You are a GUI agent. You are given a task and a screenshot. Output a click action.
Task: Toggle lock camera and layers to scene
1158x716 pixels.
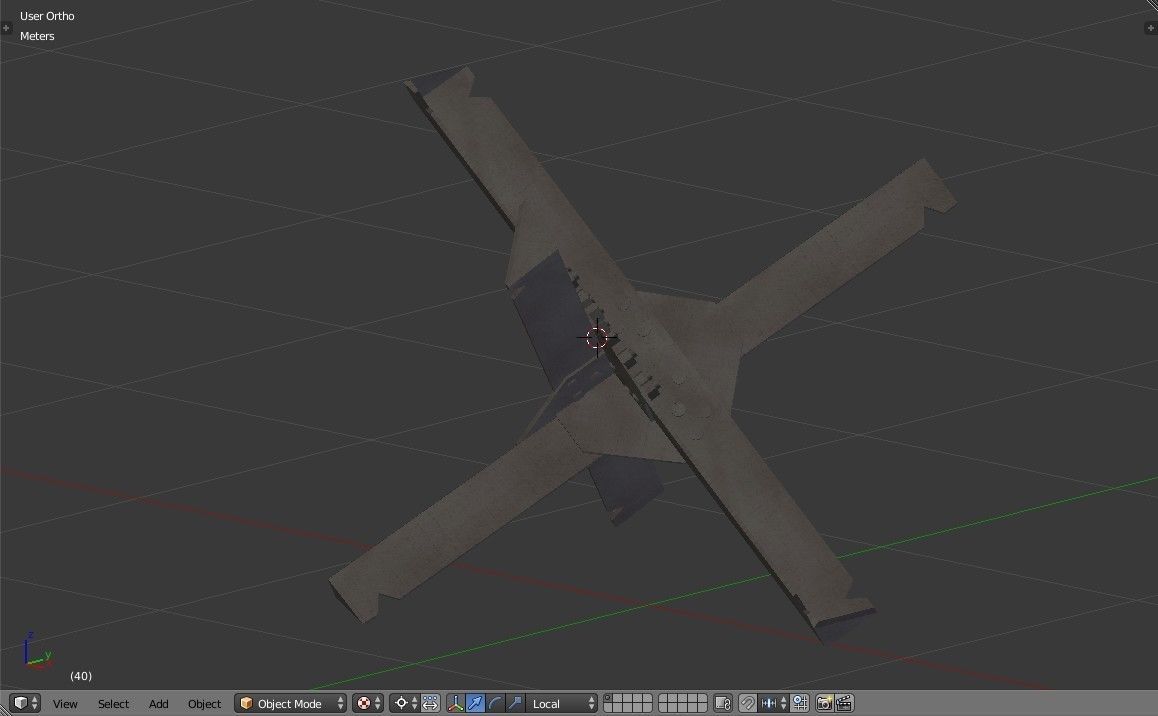(724, 704)
